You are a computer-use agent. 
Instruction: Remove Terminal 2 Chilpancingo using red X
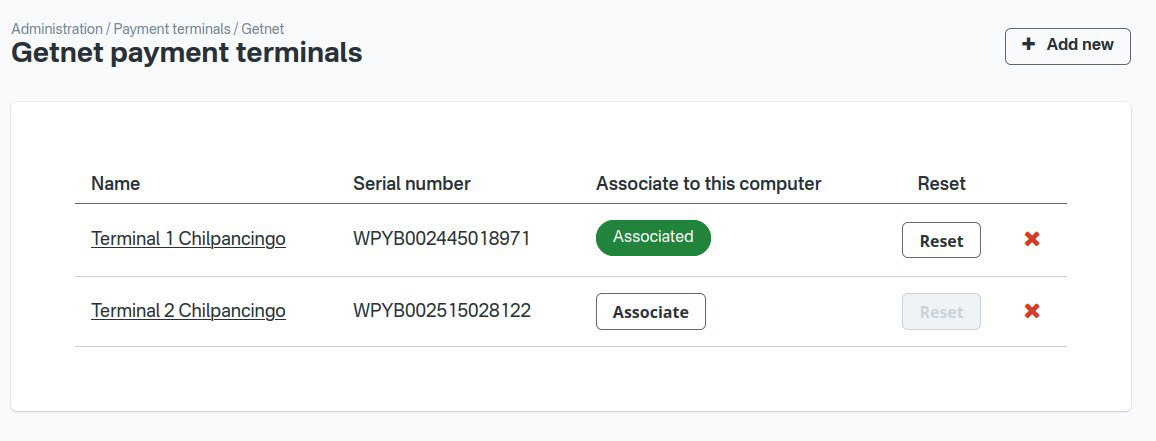[x=1032, y=311]
